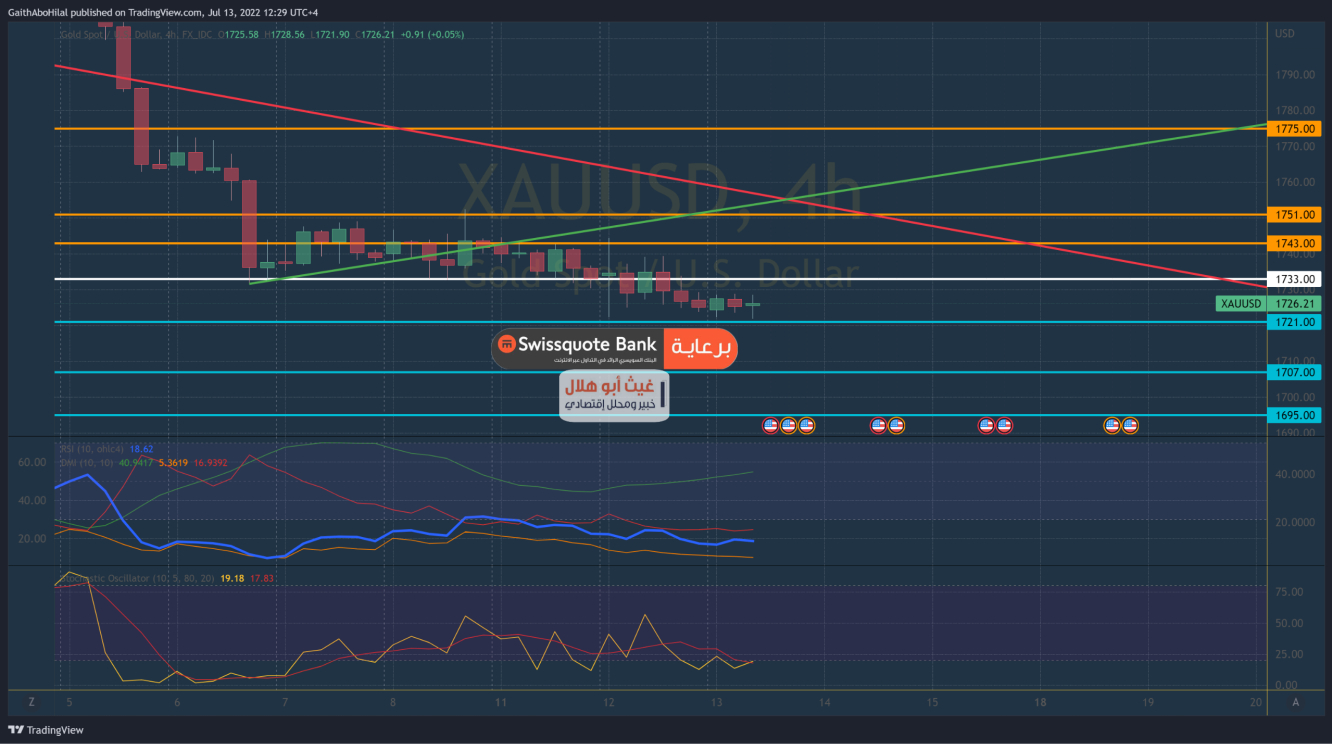Click the Stochastic value 19.18 in the legend
Screen dimensions: 1332x750
[232, 578]
